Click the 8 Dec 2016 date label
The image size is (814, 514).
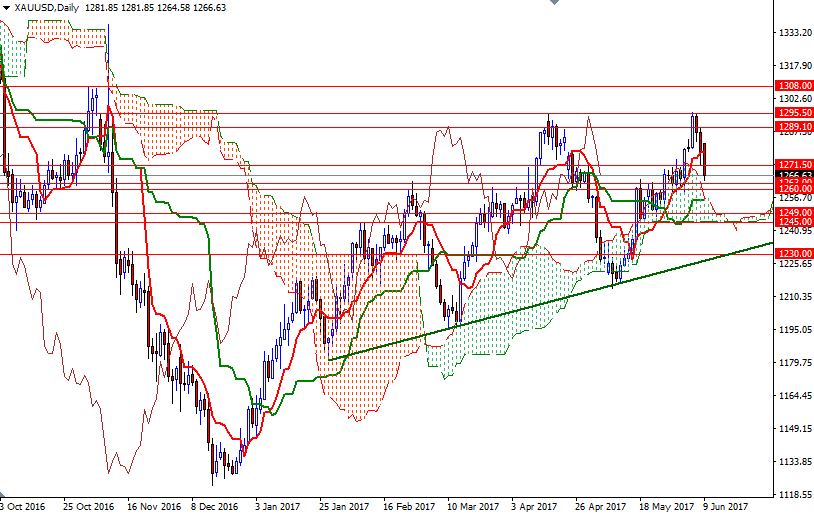[214, 506]
